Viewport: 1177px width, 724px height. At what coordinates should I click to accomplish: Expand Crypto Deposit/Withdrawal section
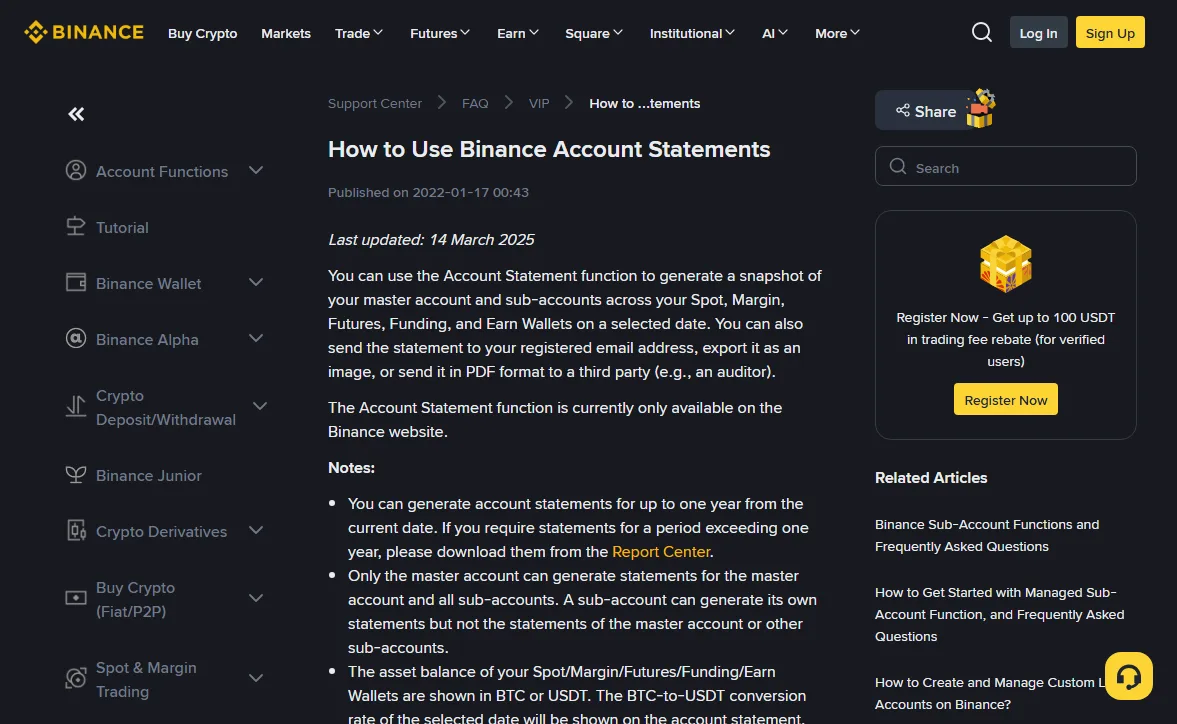click(260, 406)
